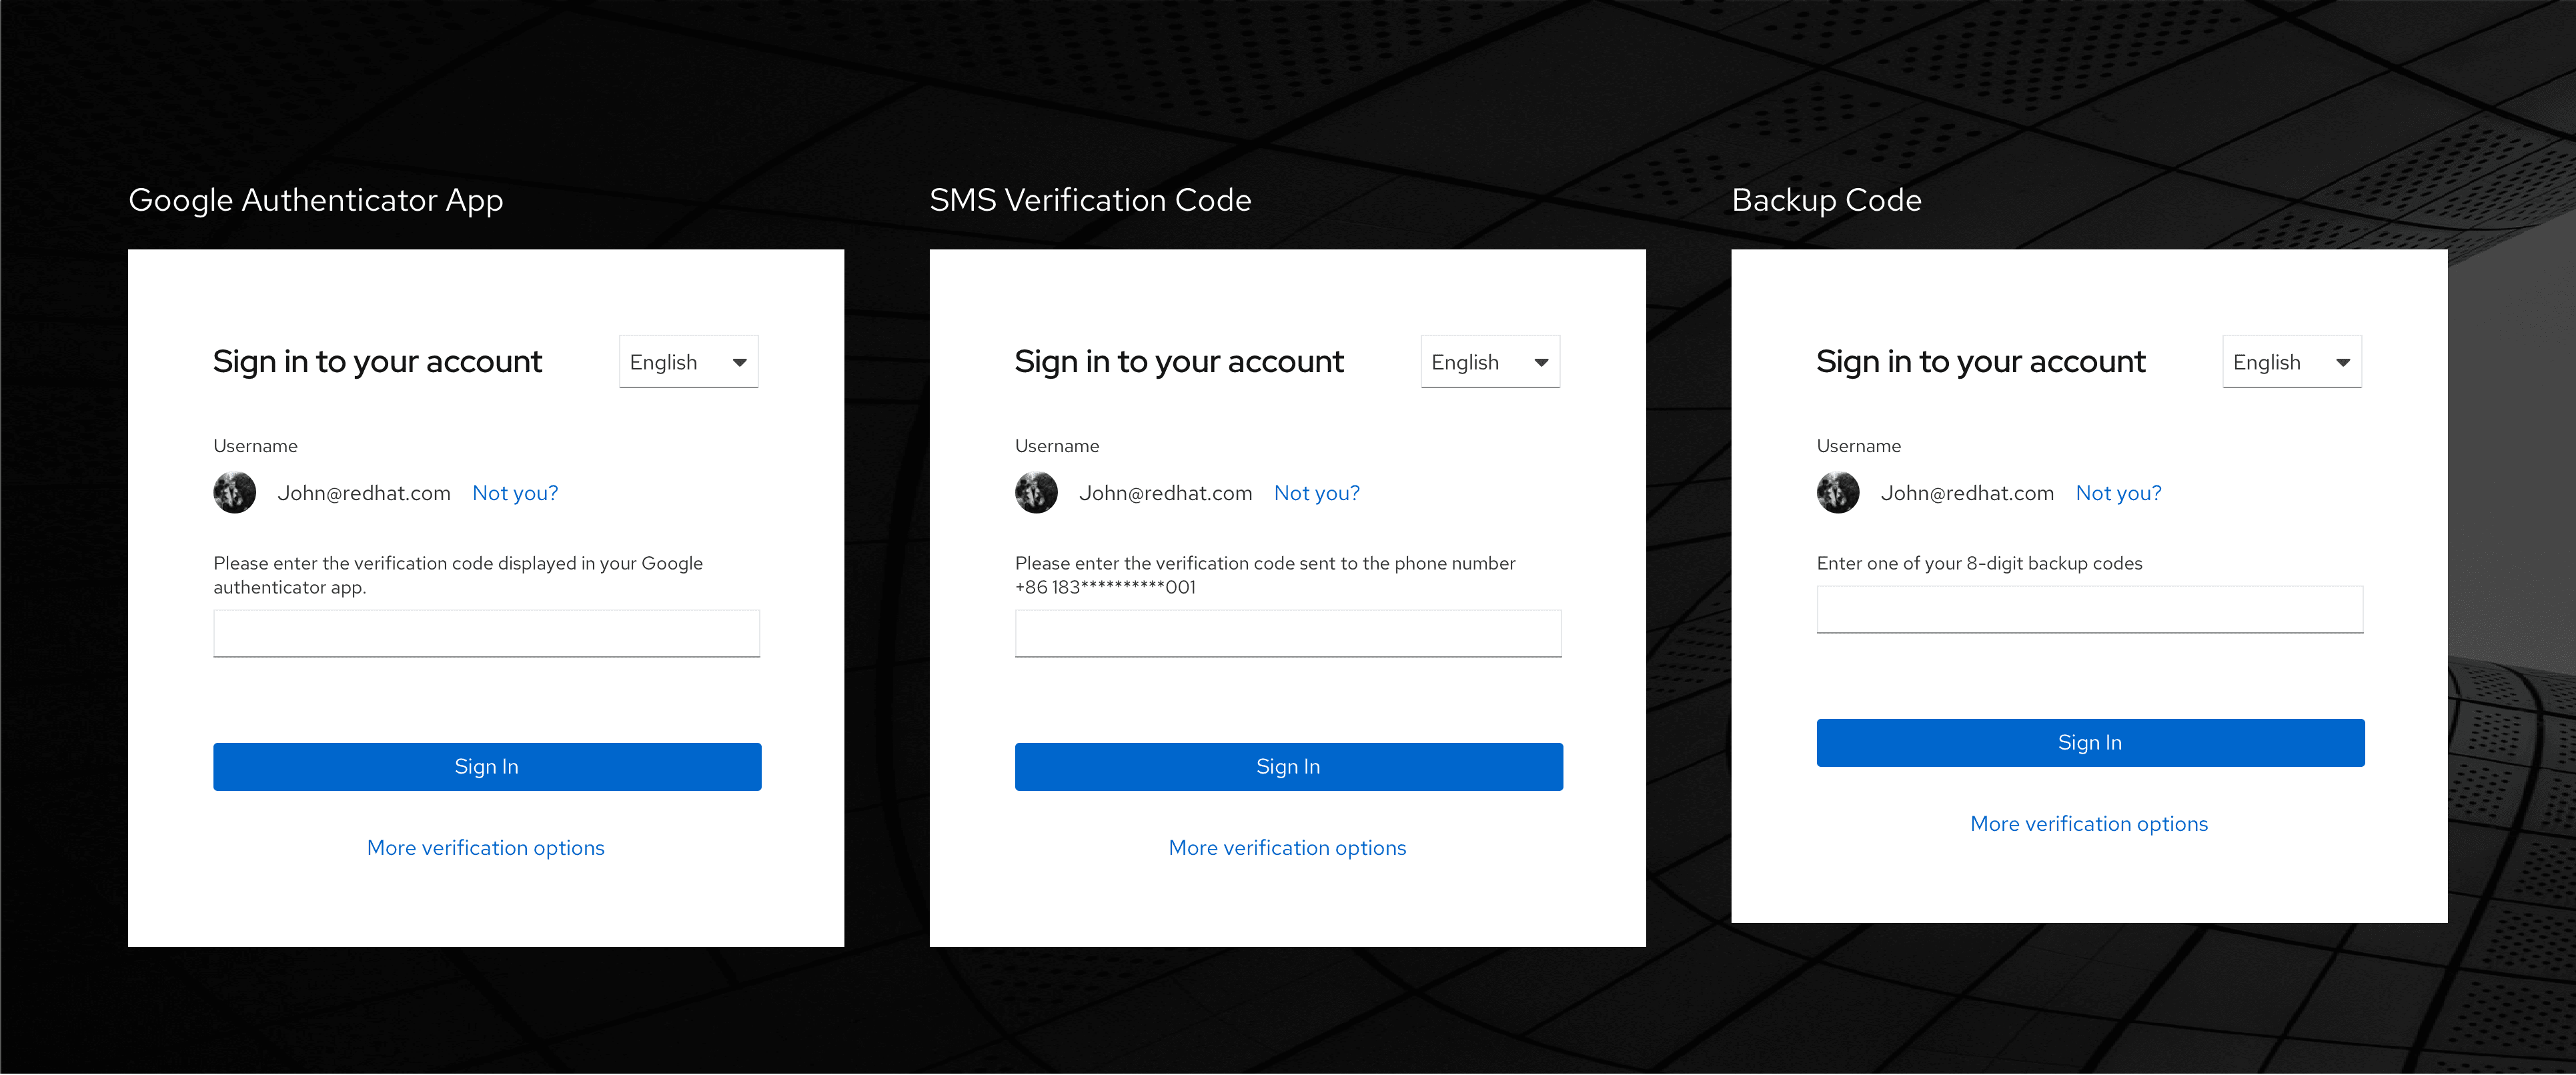2576x1075 pixels.
Task: Click the Google authenticator verification code field
Action: click(486, 633)
